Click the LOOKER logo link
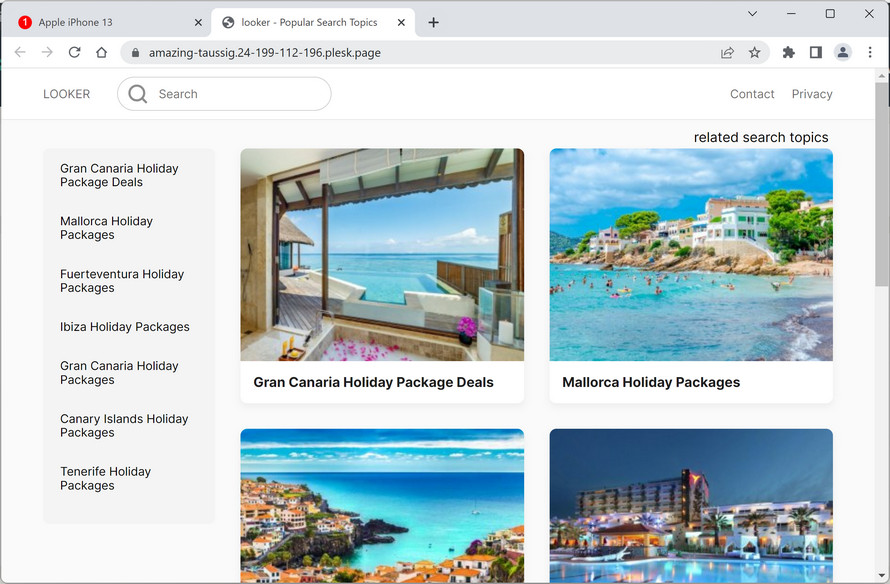The image size is (890, 584). [x=66, y=94]
